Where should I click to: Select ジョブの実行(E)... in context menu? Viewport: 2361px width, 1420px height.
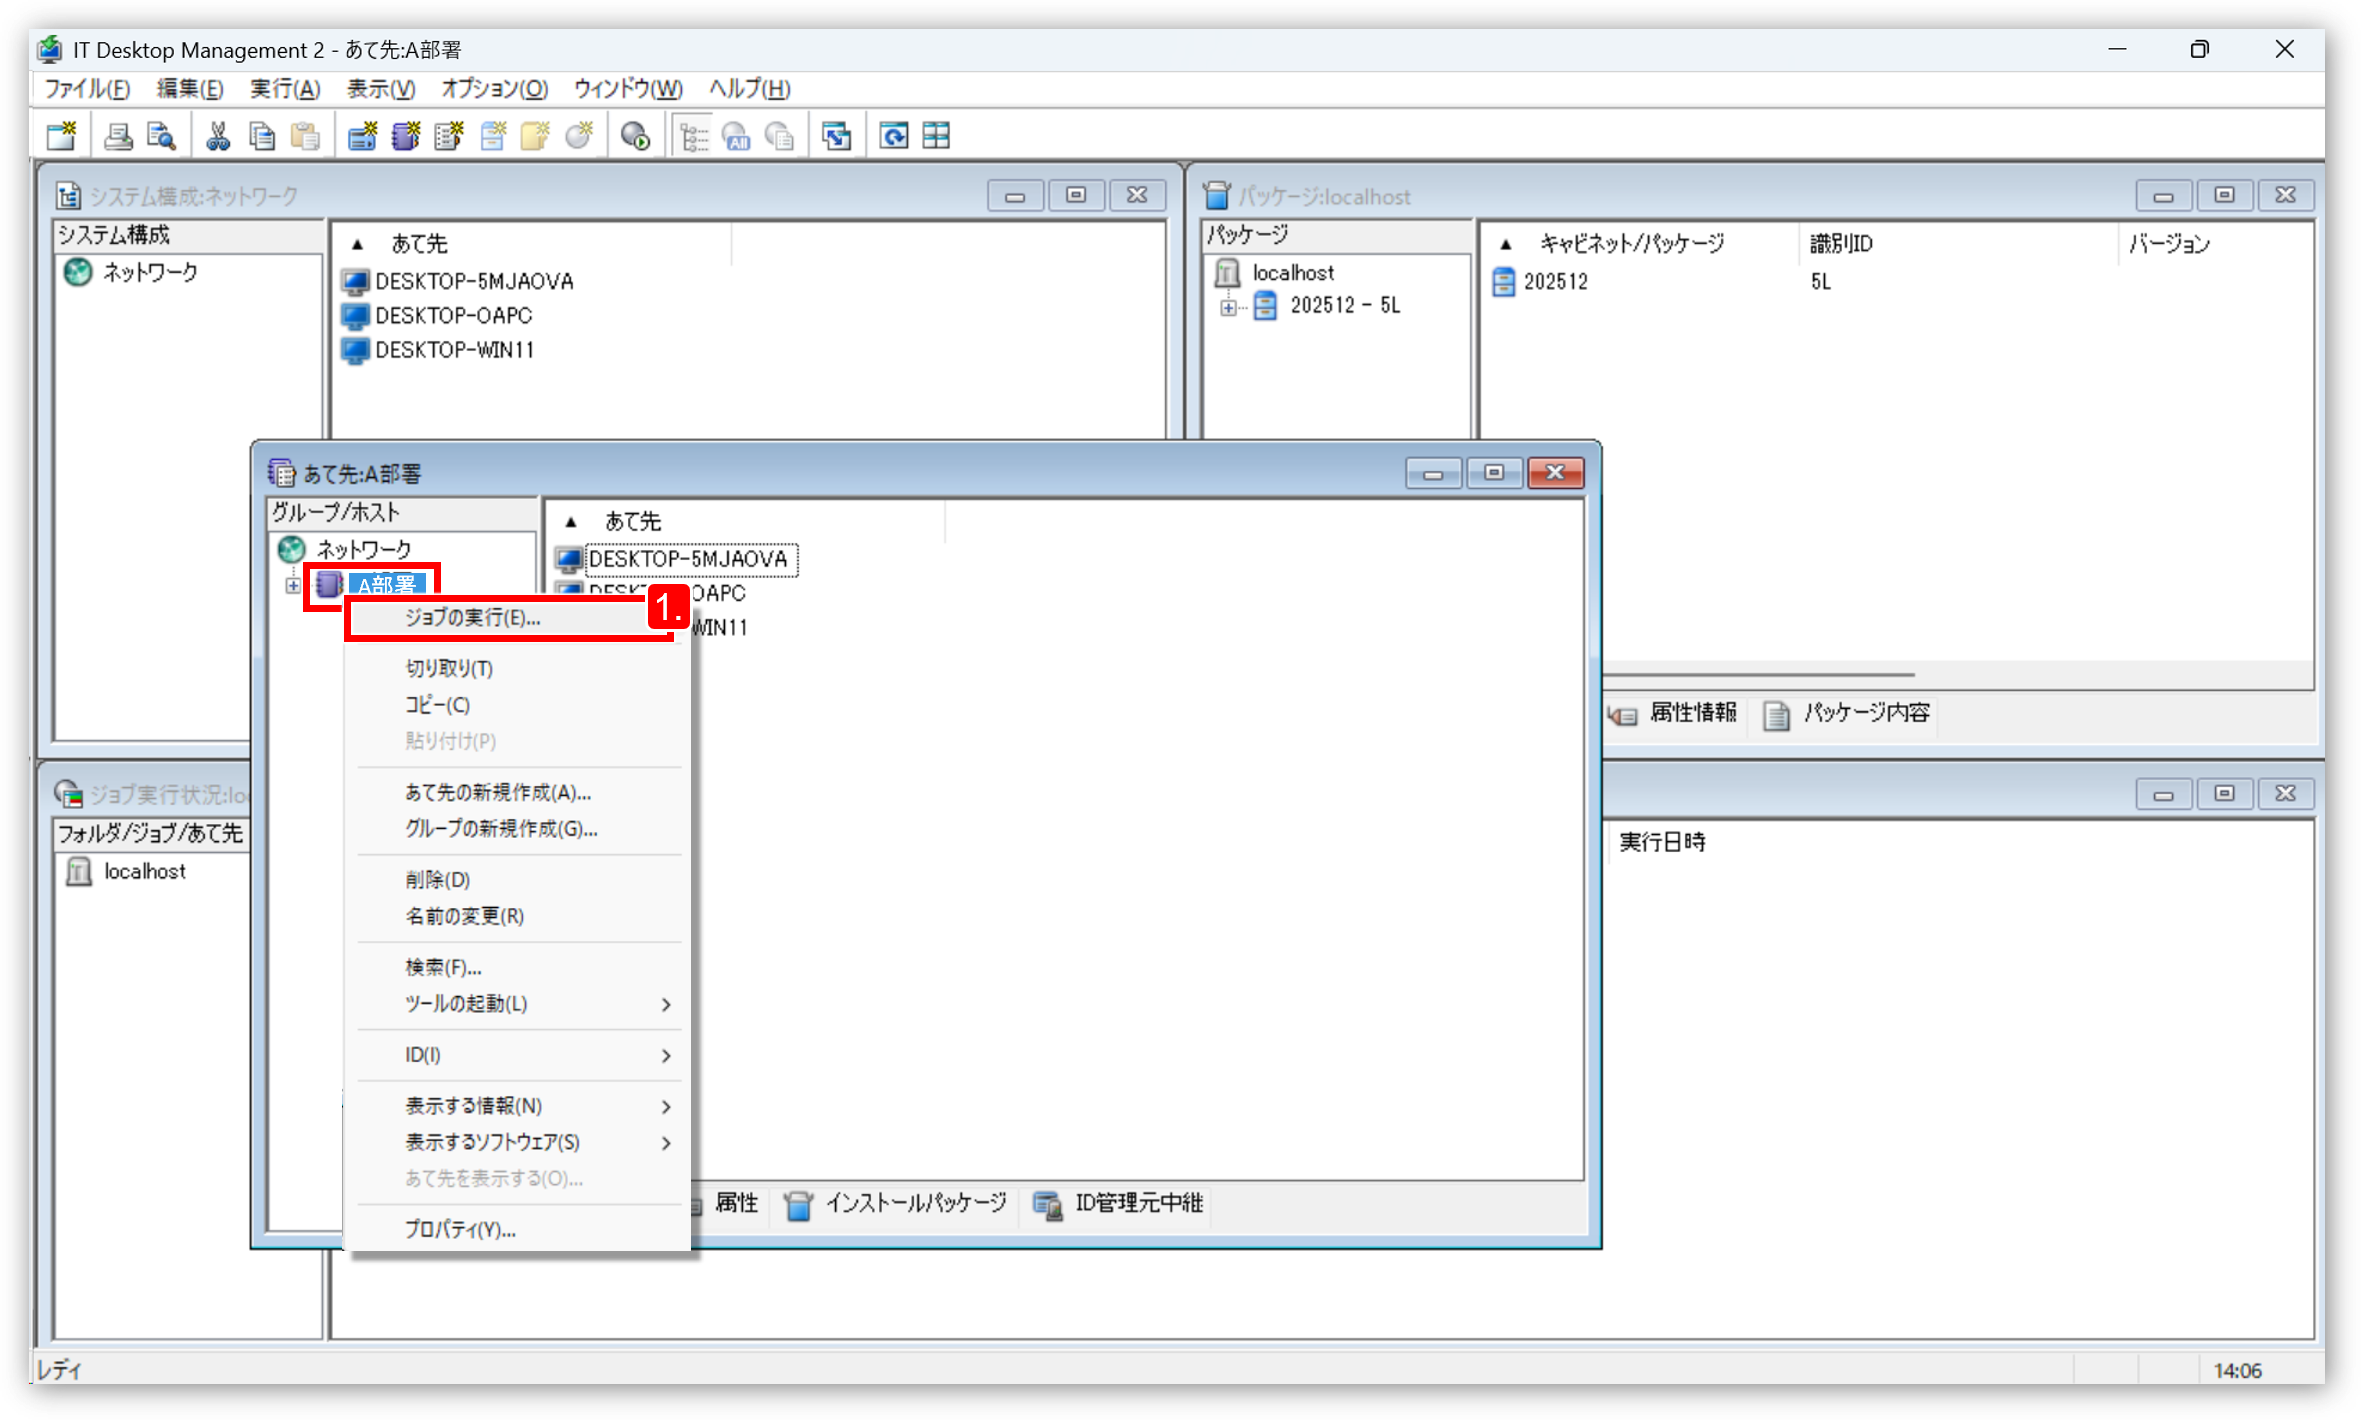pyautogui.click(x=472, y=618)
